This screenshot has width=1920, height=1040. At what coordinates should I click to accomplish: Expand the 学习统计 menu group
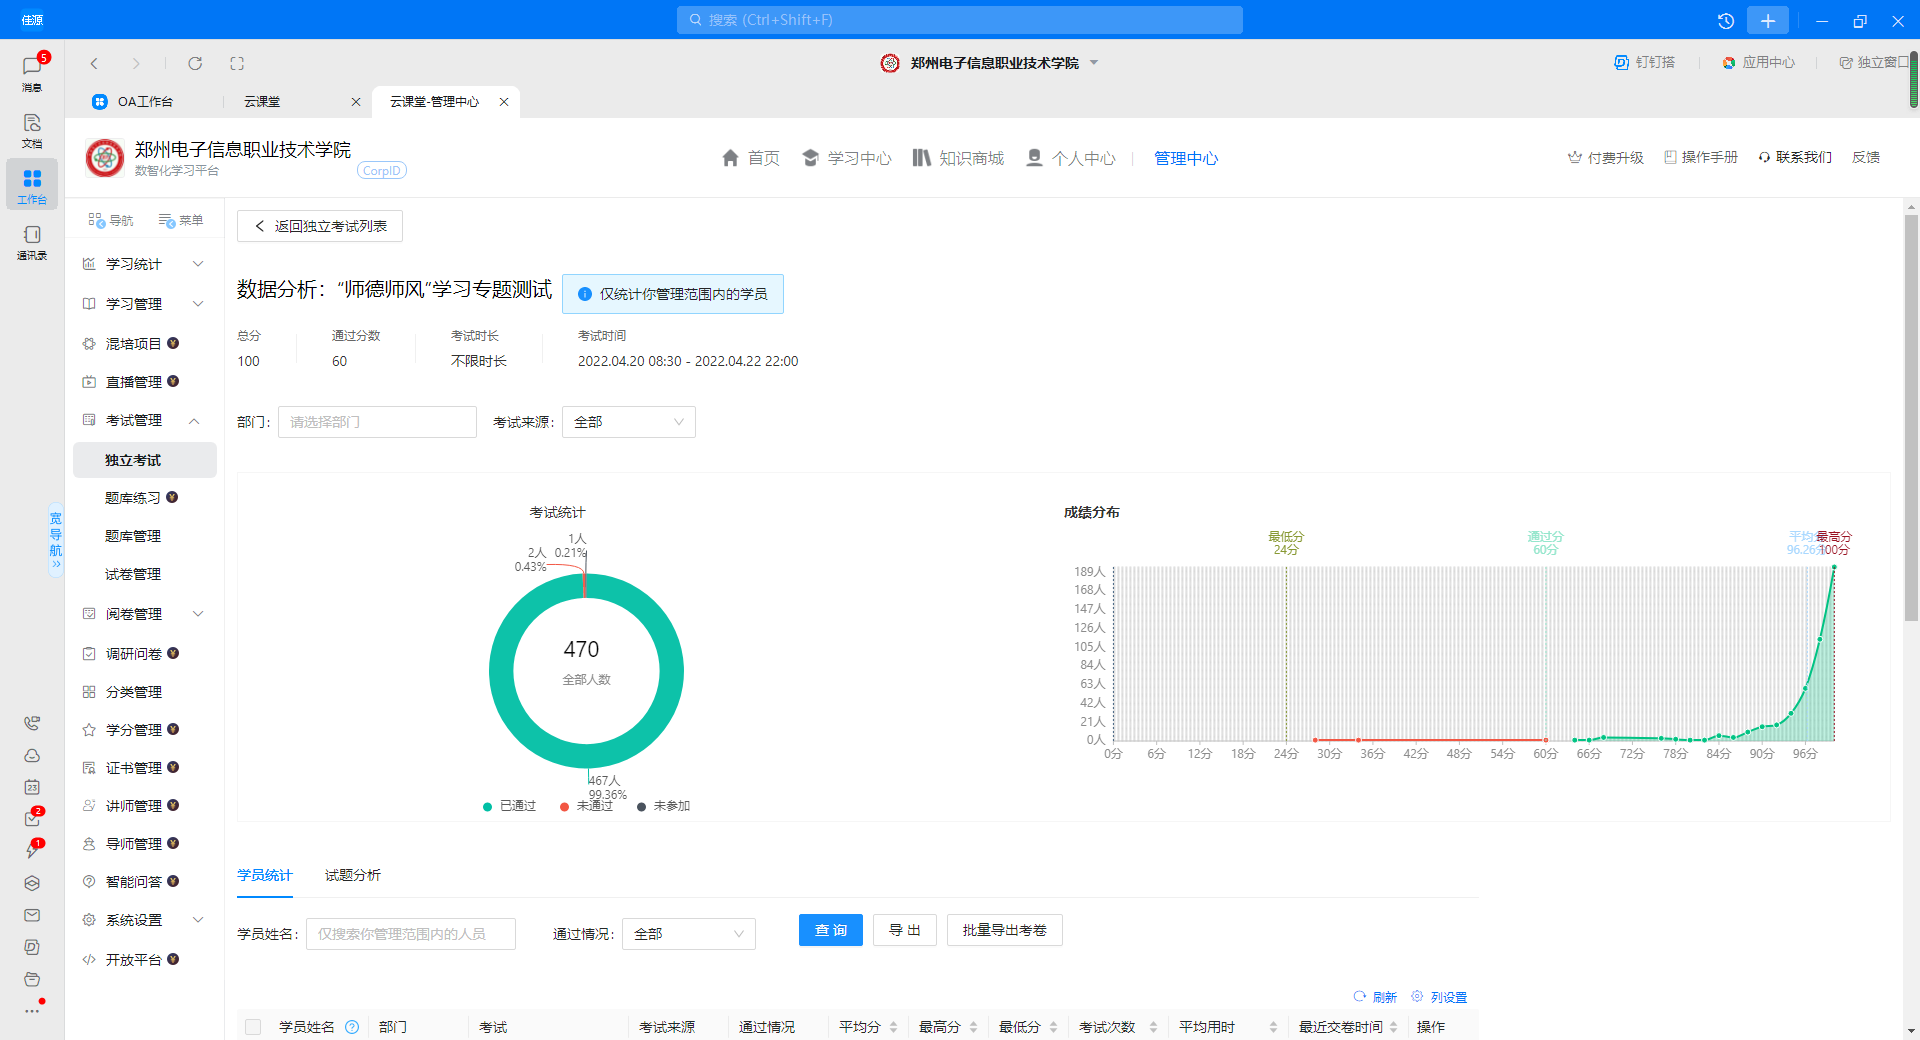tap(145, 264)
